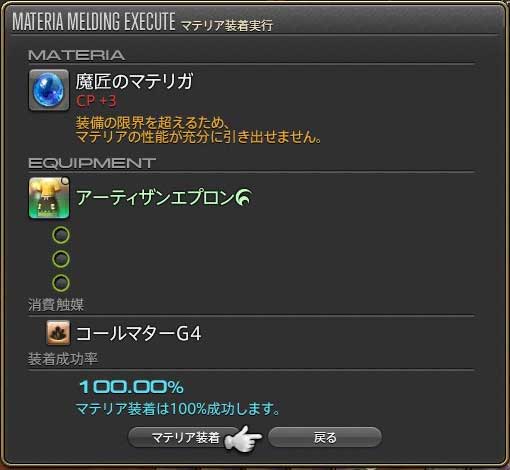Click the pointing hand cursor icon

(x=243, y=439)
